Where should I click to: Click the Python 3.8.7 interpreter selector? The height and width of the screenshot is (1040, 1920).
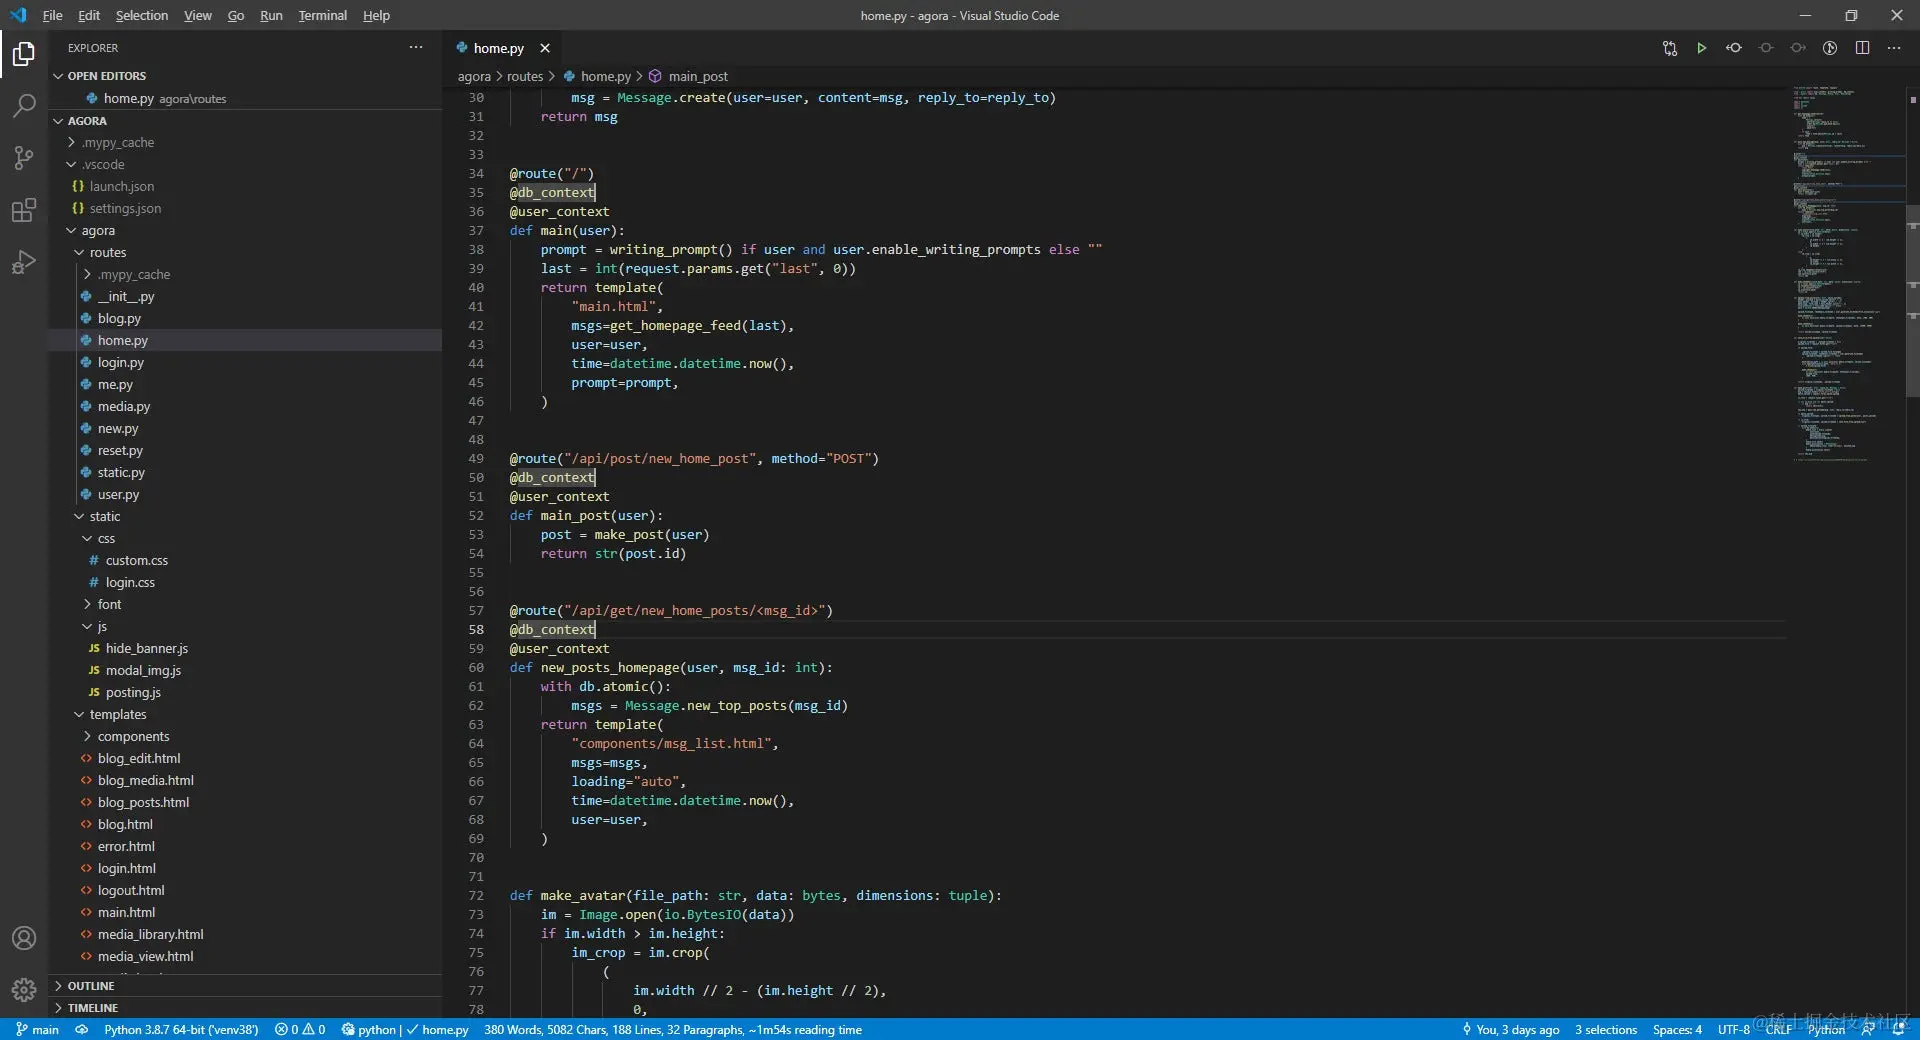[x=181, y=1029]
